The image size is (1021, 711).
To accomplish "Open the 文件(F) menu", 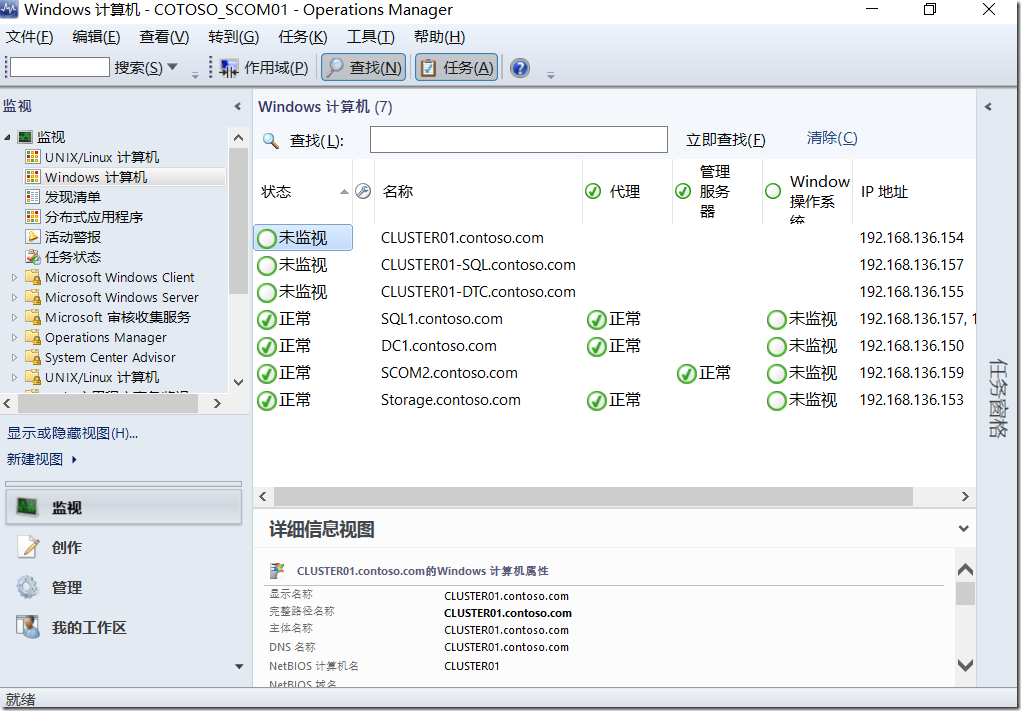I will [29, 37].
